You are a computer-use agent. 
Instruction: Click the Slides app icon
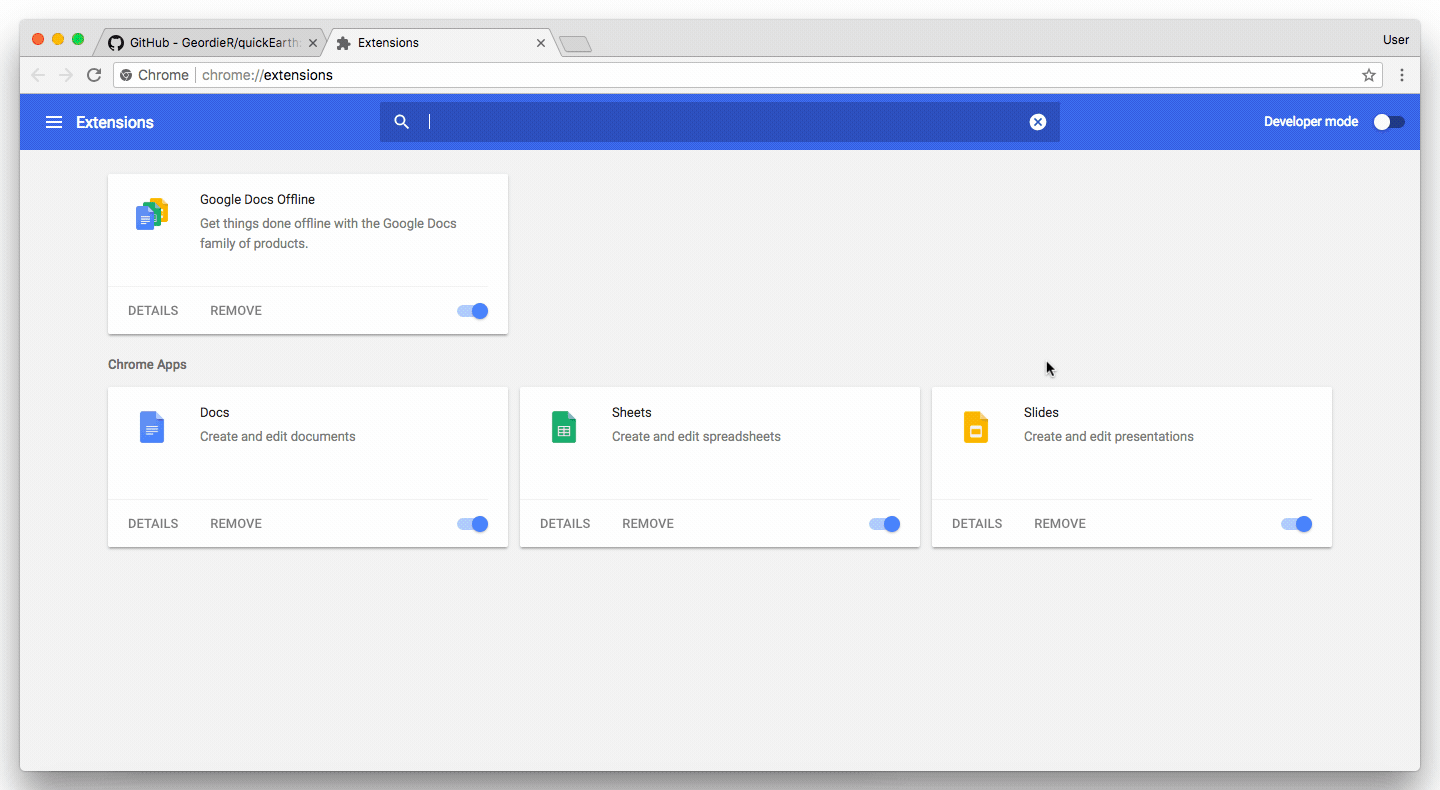(976, 427)
